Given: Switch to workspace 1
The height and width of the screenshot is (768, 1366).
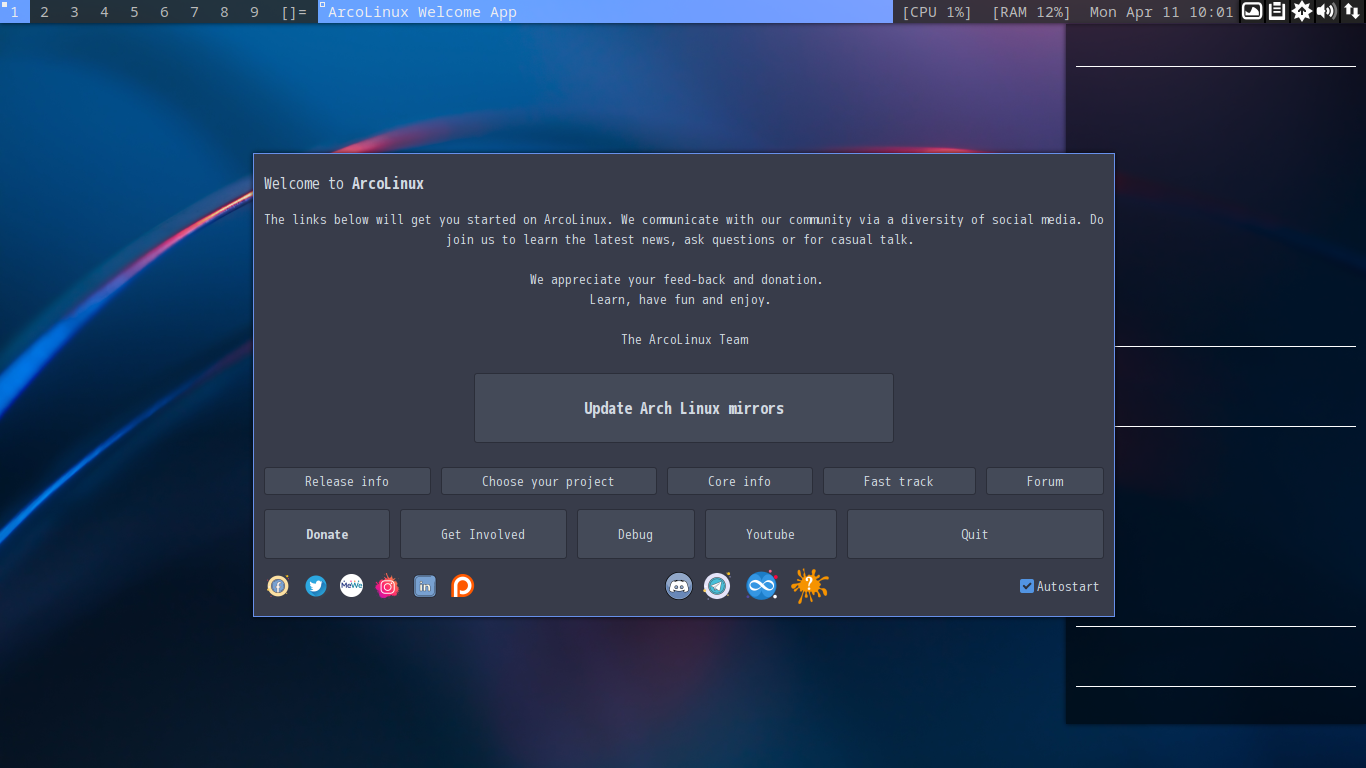Looking at the screenshot, I should tap(14, 12).
